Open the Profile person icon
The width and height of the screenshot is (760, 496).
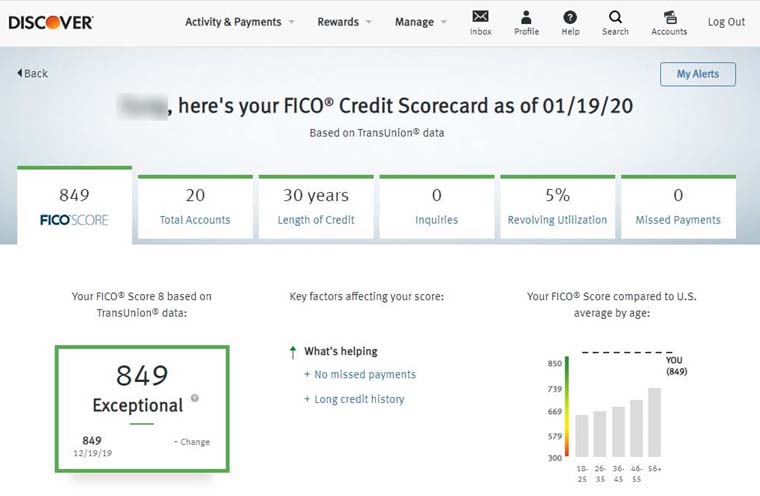pos(526,17)
